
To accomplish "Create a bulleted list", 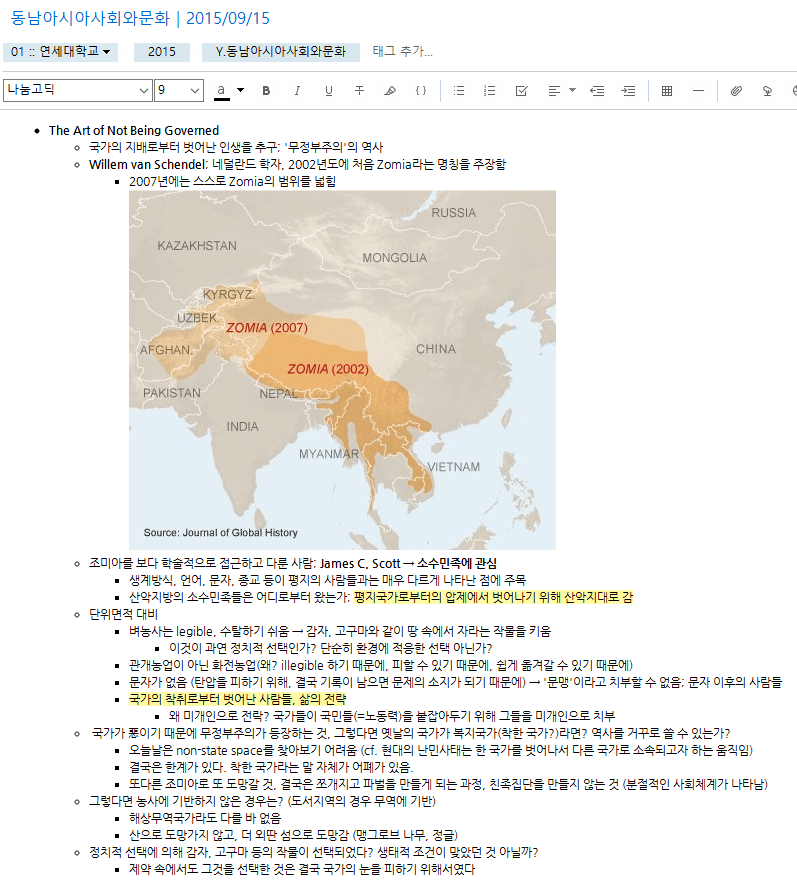I will (x=459, y=90).
